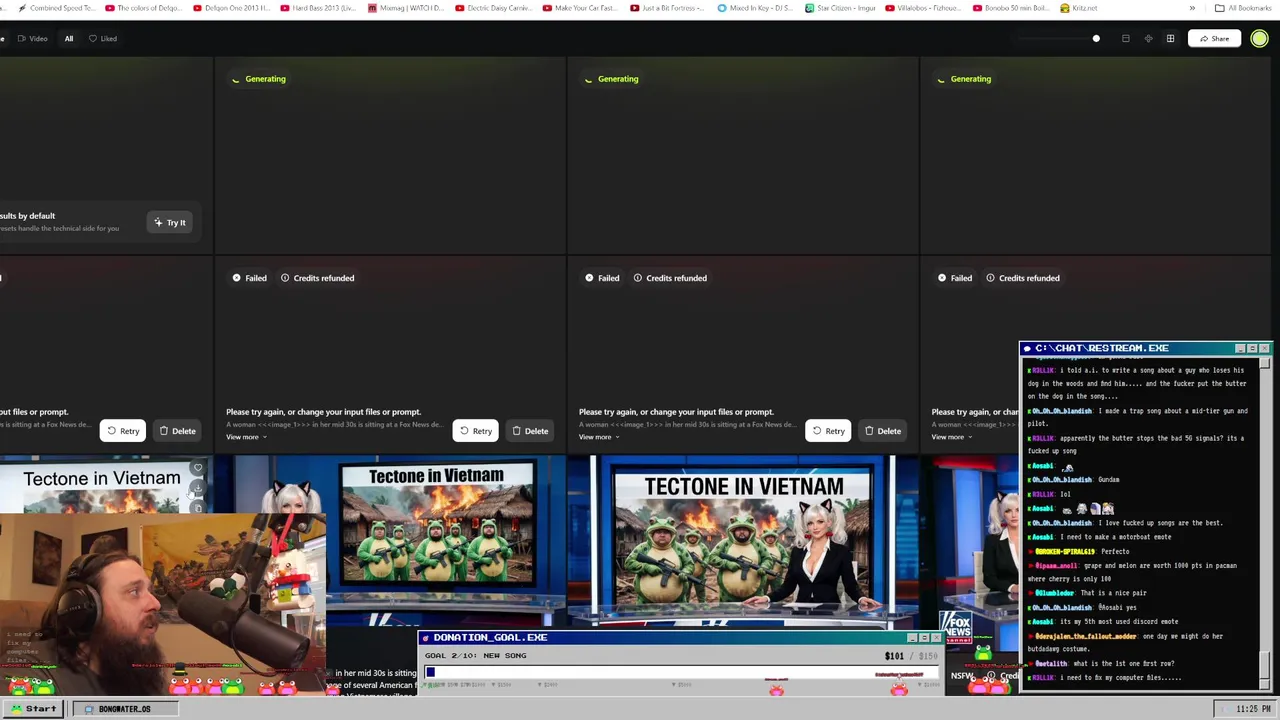Click Delete above the leftmost 'Tectone in Vietnam' thumbnail

[x=177, y=431]
